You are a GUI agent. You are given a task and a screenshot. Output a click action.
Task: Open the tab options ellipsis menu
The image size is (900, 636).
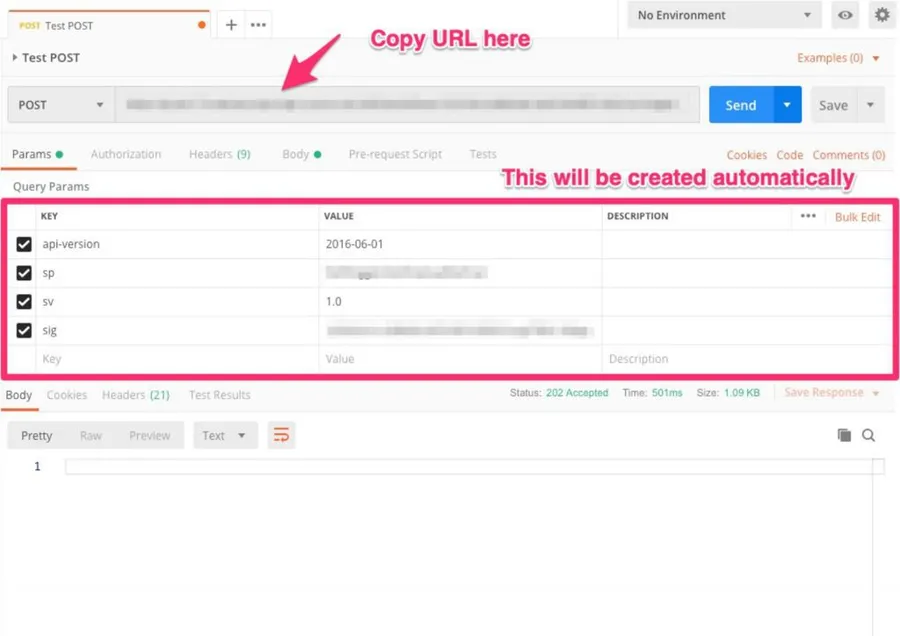[258, 25]
